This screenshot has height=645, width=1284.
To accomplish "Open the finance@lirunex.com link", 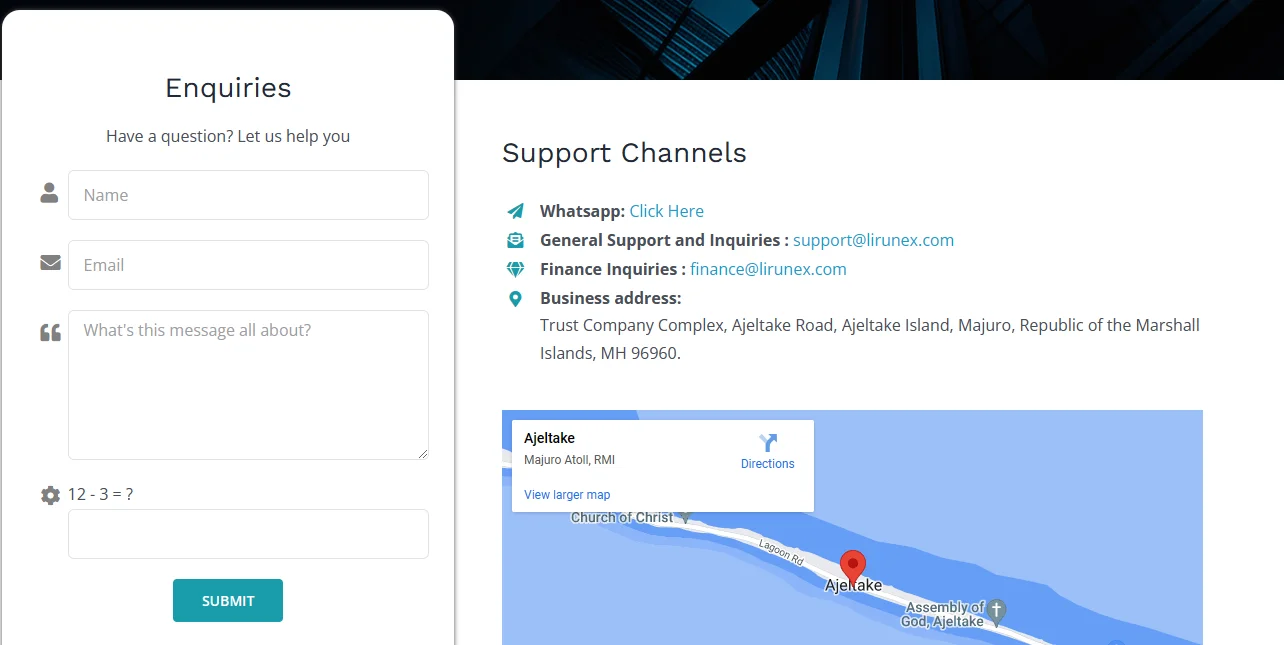I will pyautogui.click(x=768, y=269).
